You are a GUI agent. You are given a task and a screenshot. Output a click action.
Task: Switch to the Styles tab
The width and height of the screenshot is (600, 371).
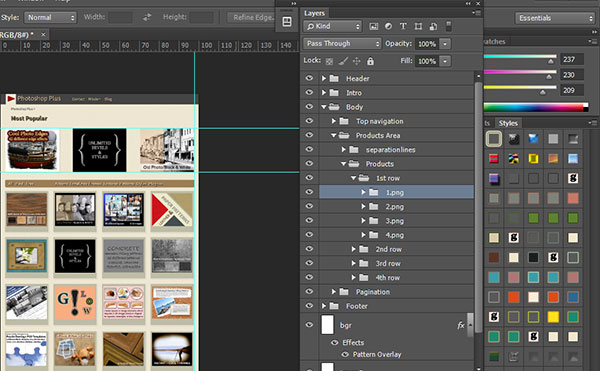tap(508, 123)
